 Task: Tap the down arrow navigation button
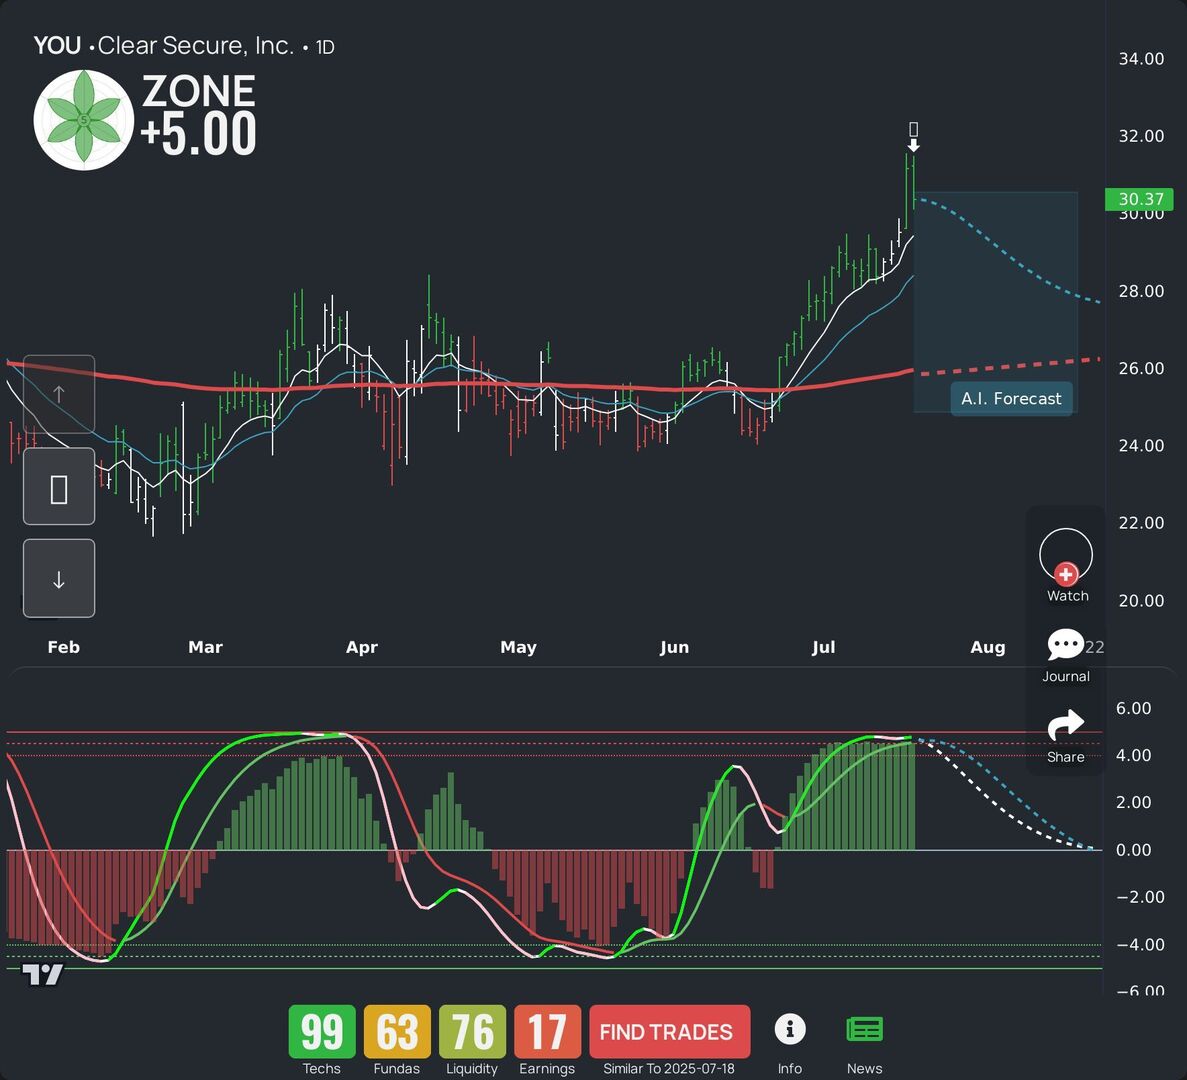pyautogui.click(x=59, y=578)
